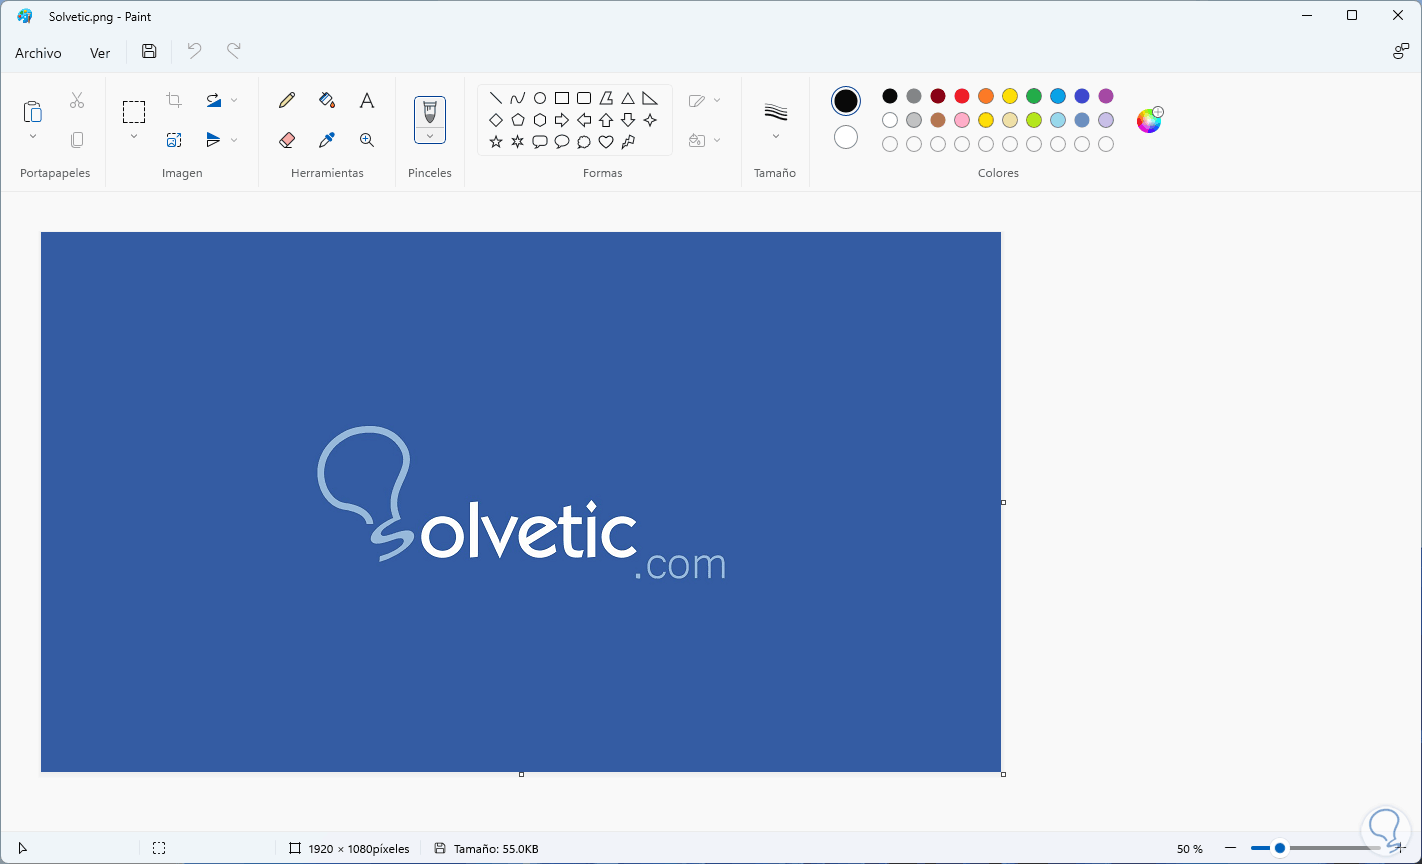Image resolution: width=1422 pixels, height=864 pixels.
Task: Pick the Eraser tool
Action: coord(287,140)
